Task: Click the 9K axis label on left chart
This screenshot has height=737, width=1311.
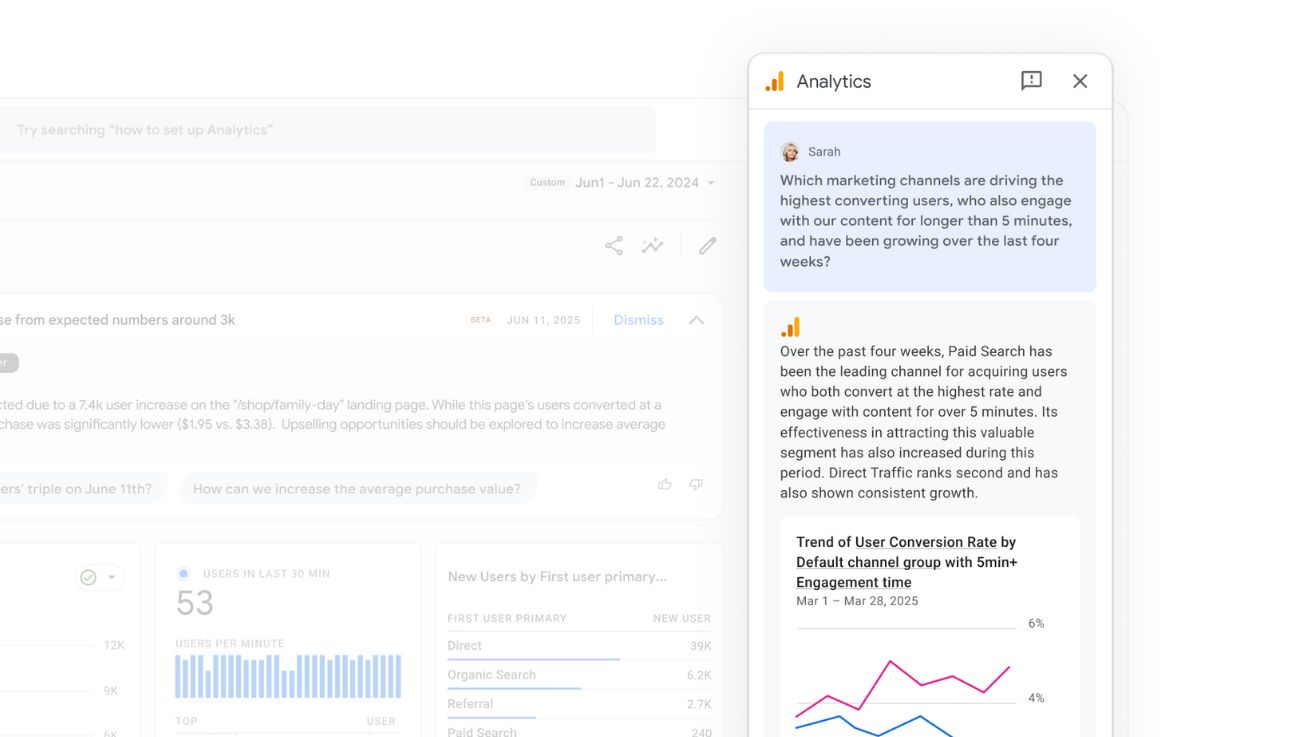Action: [x=110, y=691]
